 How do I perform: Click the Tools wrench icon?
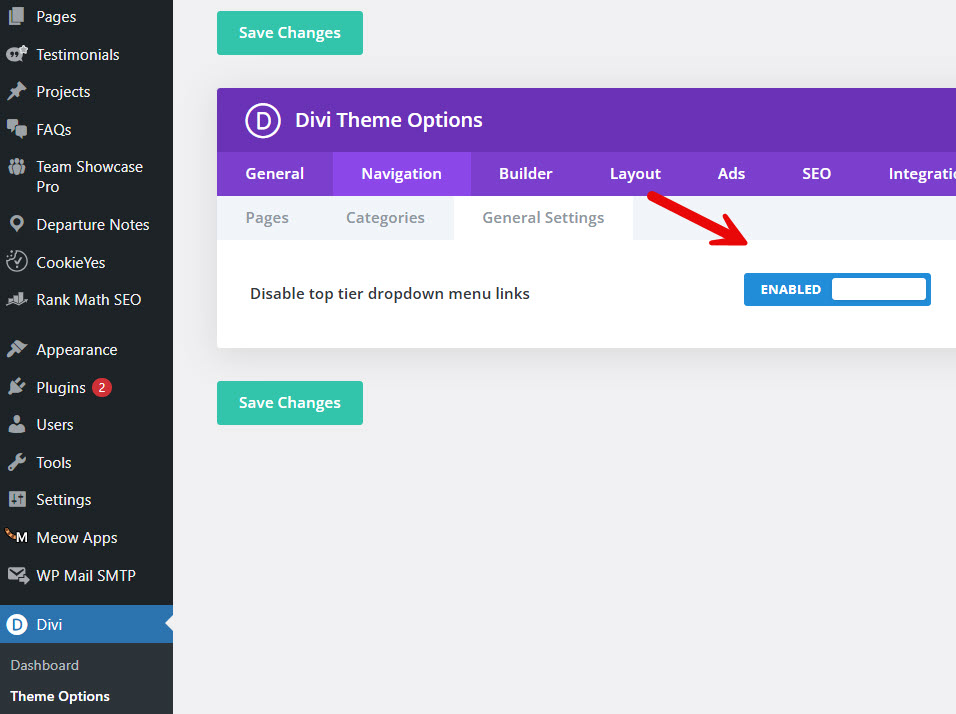tap(16, 462)
